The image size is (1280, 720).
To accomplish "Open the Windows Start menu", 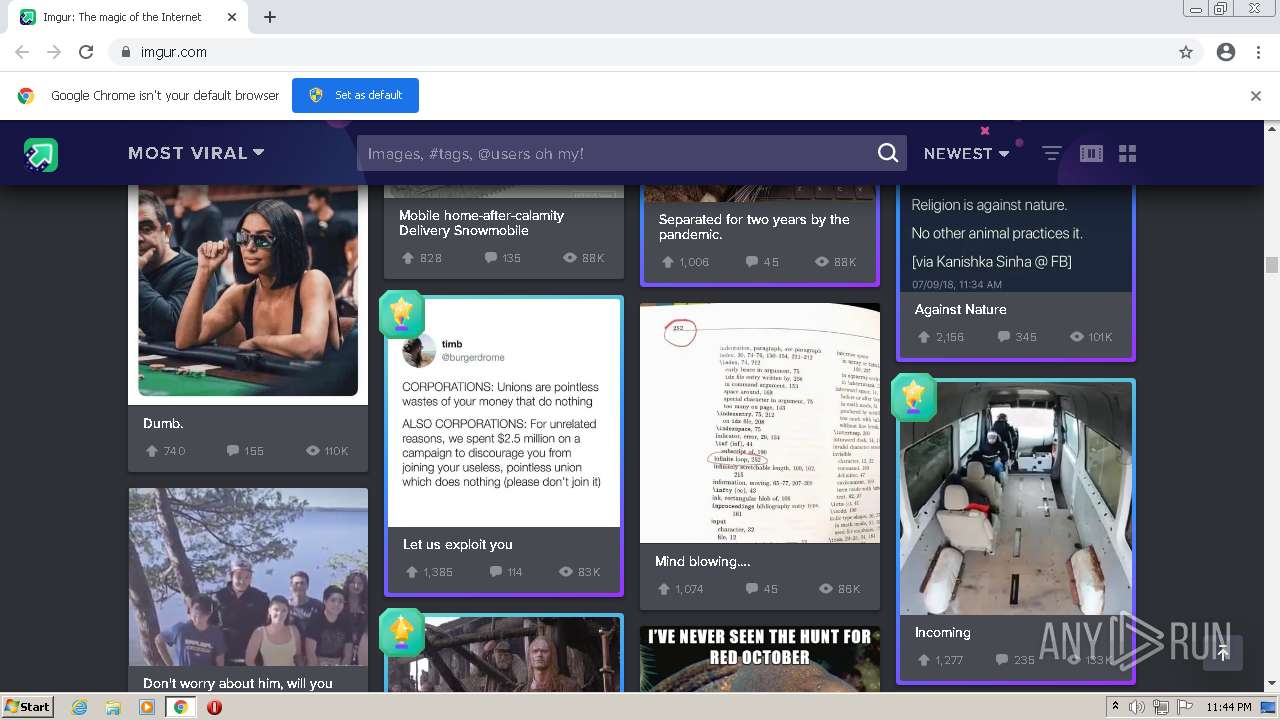I will pos(27,707).
